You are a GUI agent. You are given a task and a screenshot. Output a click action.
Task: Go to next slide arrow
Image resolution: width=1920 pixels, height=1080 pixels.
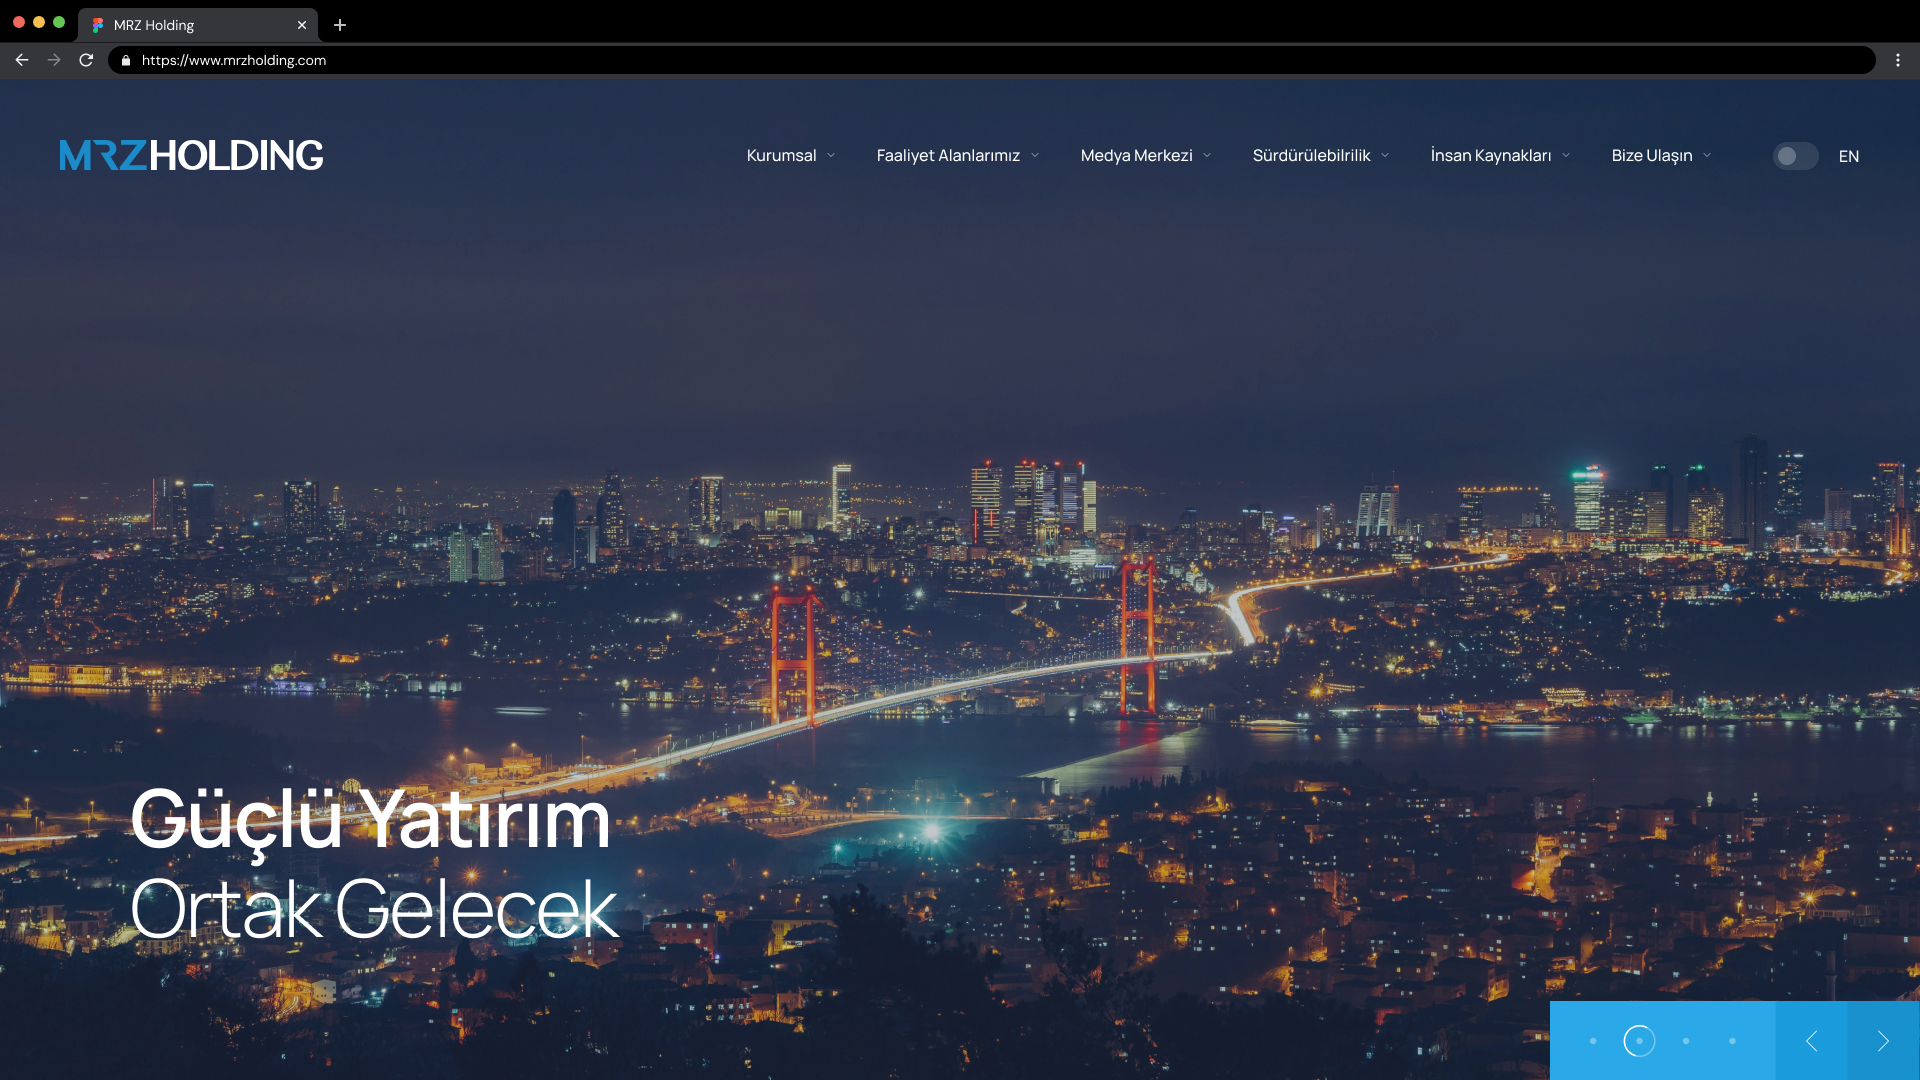1883,1041
